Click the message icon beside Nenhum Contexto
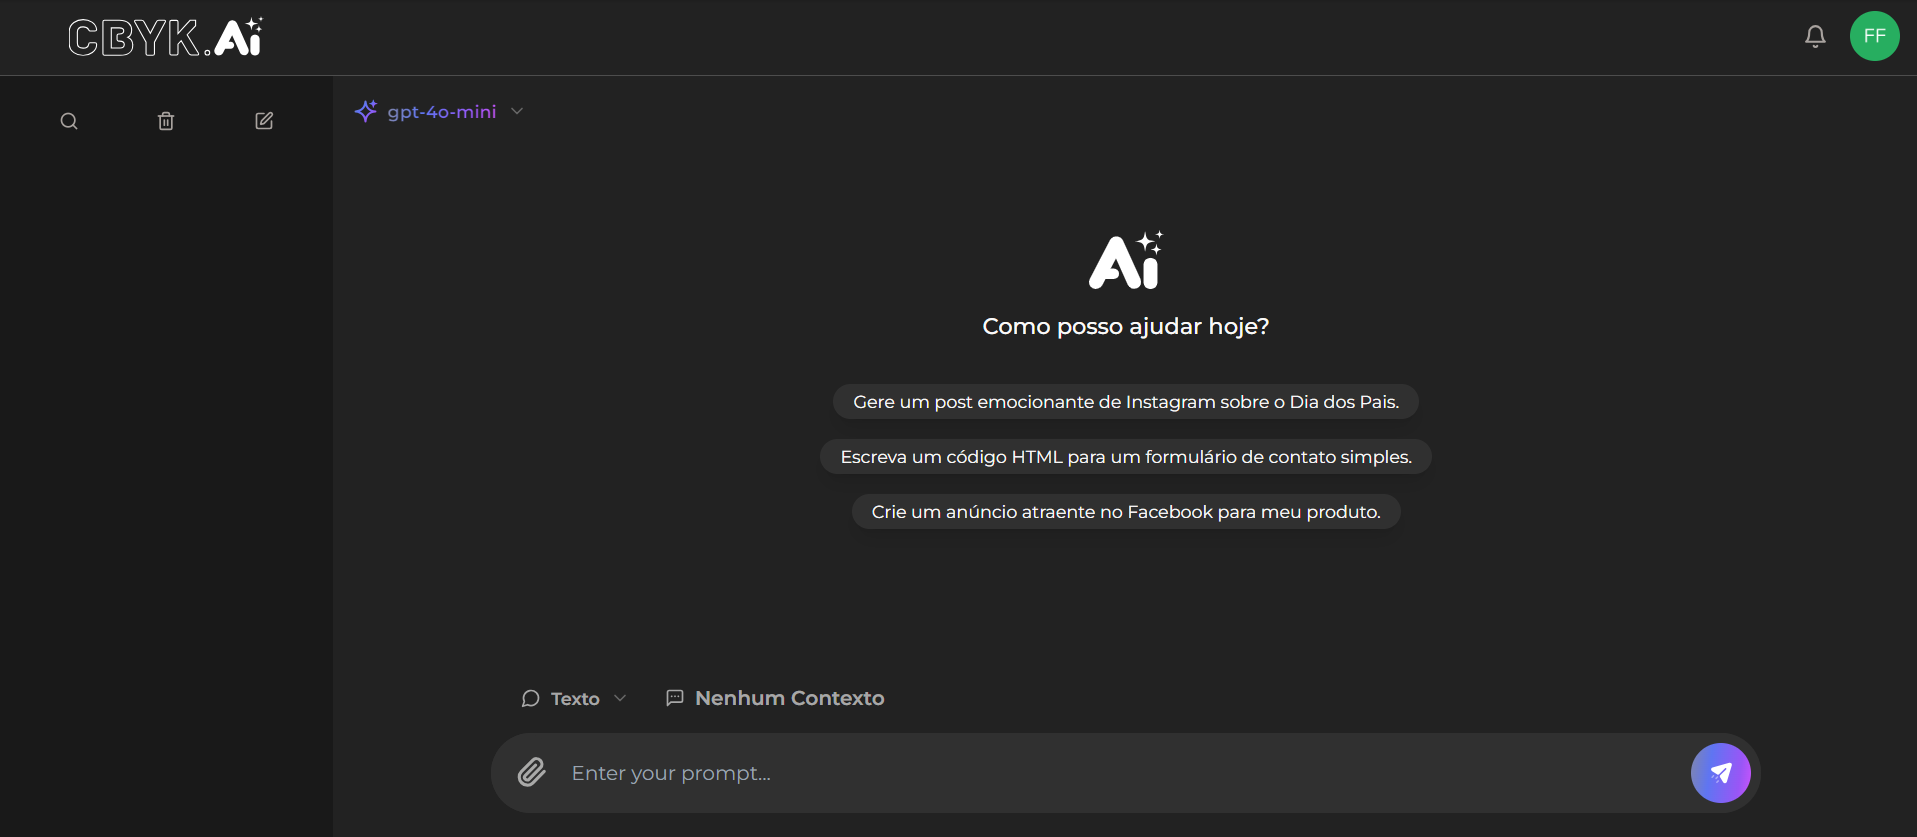1917x837 pixels. (x=675, y=698)
